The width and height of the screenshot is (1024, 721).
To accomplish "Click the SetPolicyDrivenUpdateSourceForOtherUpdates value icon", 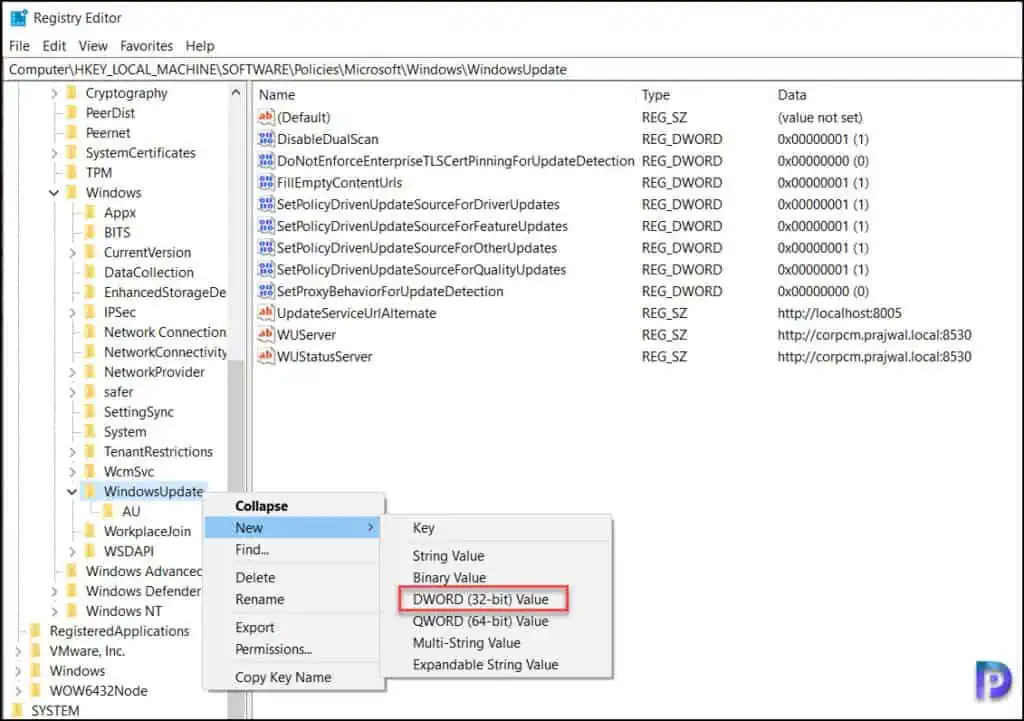I will 266,248.
